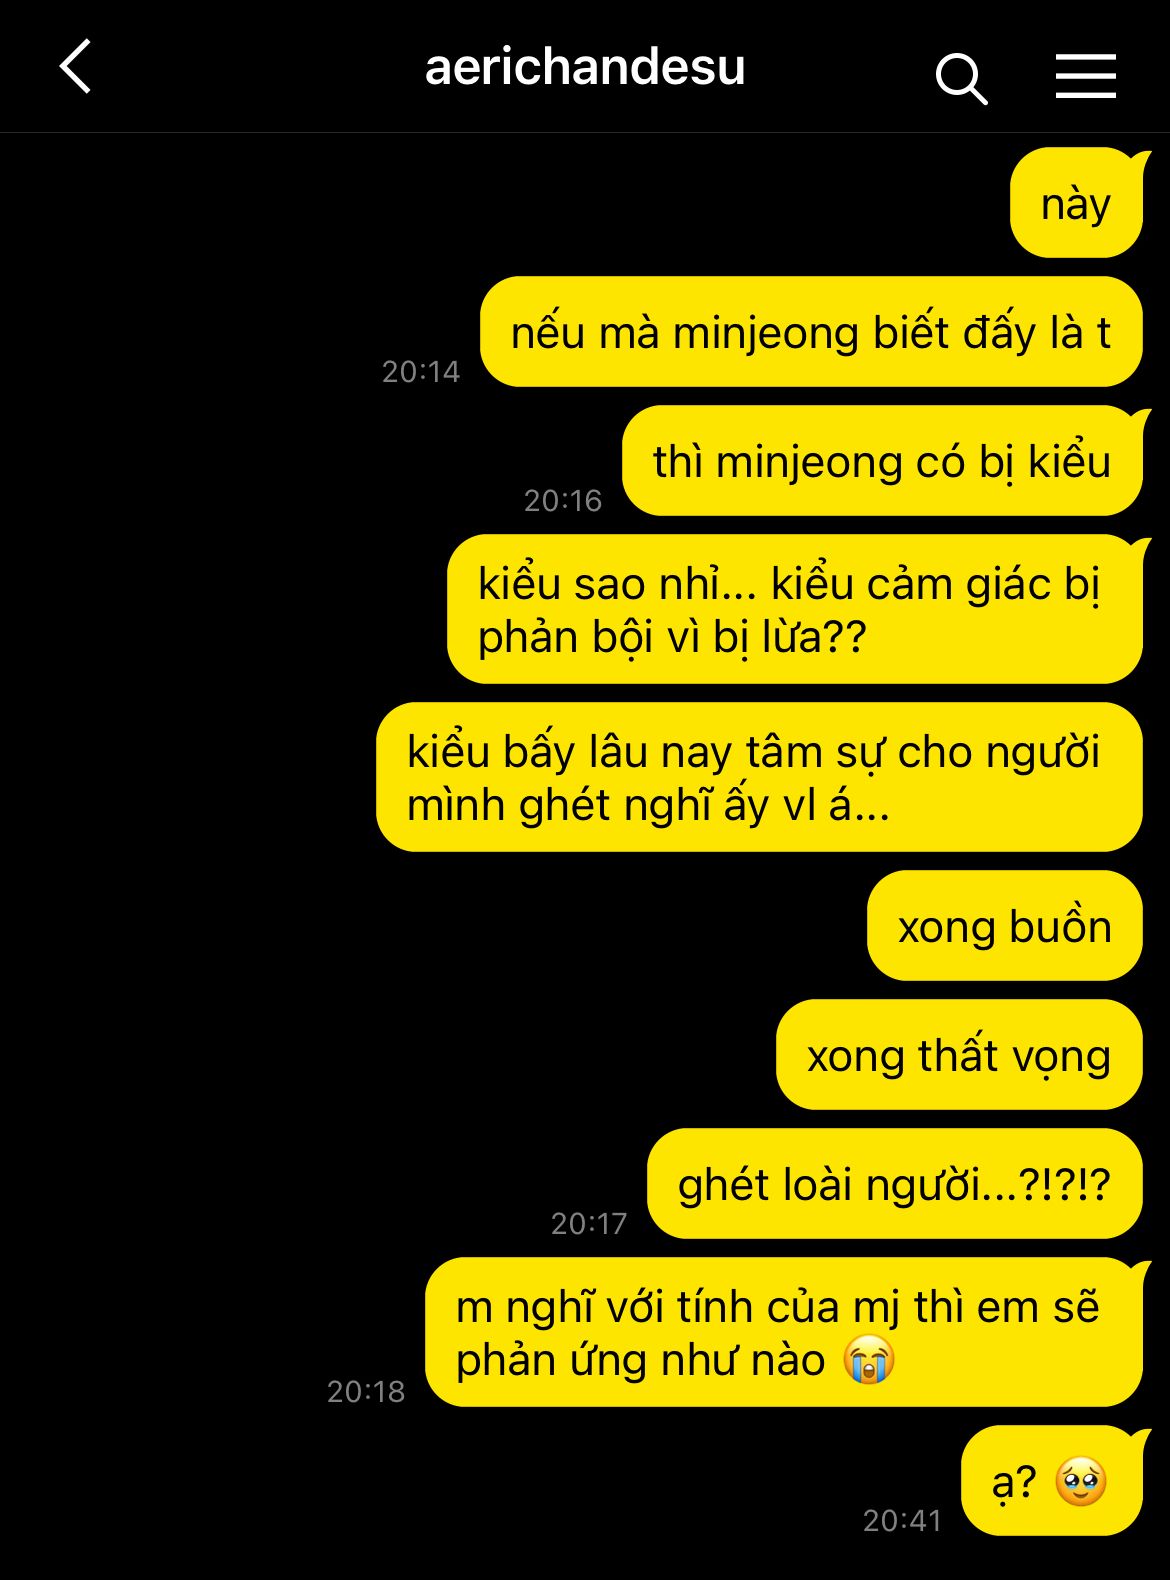Tap the crying emoji in the message

(868, 1359)
